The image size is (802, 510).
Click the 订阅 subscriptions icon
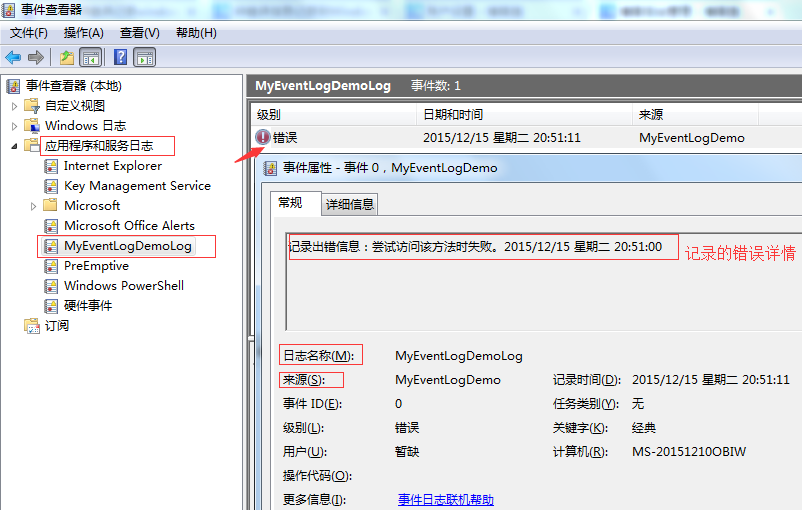(32, 326)
